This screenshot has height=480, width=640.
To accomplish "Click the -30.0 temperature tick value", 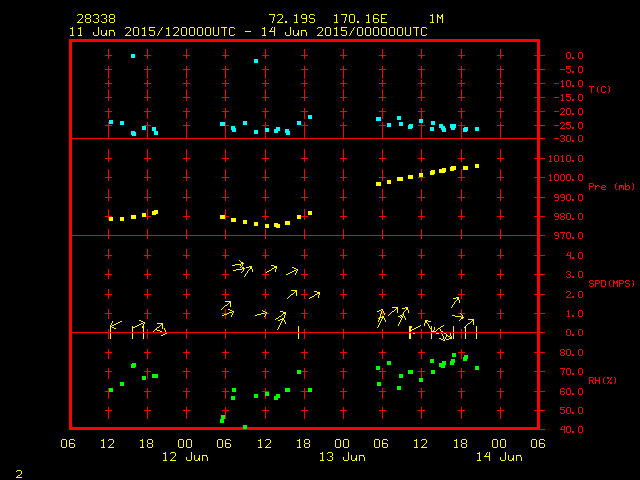I will coord(554,139).
